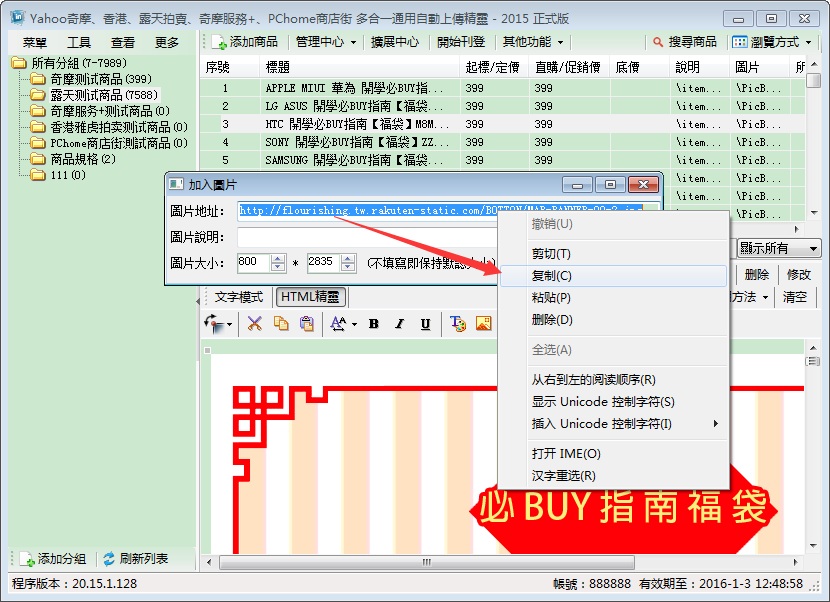Click the 開始刊登 button
The image size is (830, 602).
point(461,42)
